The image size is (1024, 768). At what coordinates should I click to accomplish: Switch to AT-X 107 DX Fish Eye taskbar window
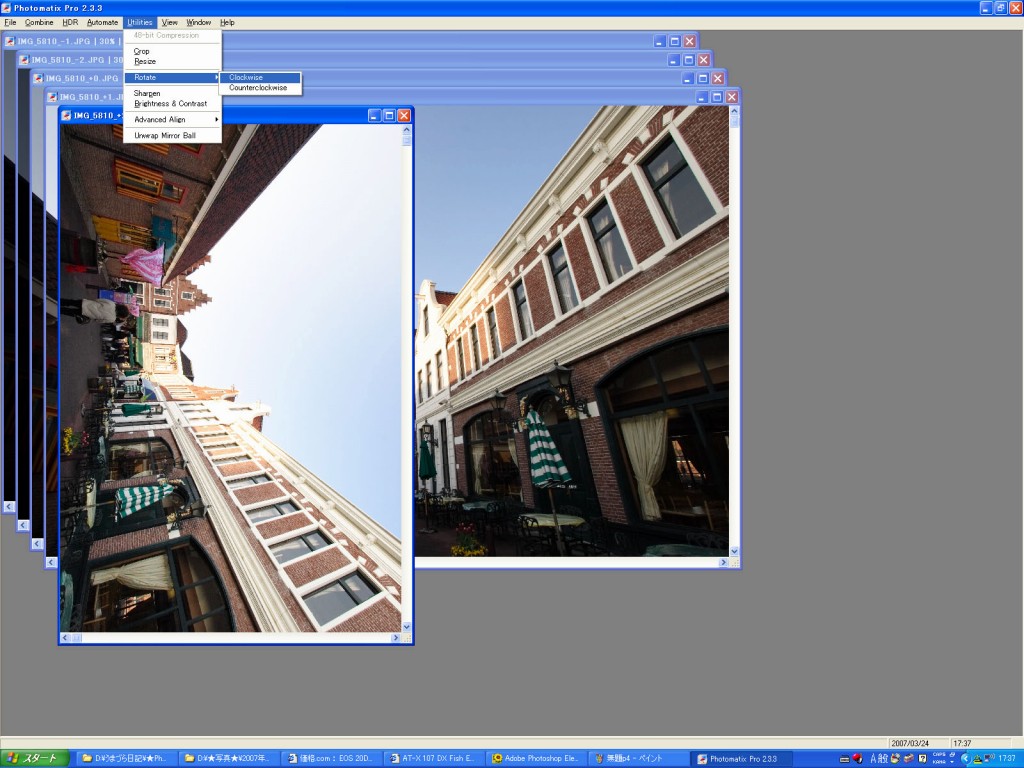point(434,758)
